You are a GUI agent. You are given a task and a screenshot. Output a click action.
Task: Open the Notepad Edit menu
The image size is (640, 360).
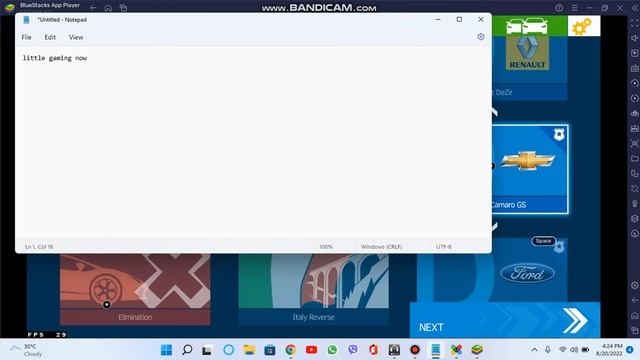pos(50,37)
